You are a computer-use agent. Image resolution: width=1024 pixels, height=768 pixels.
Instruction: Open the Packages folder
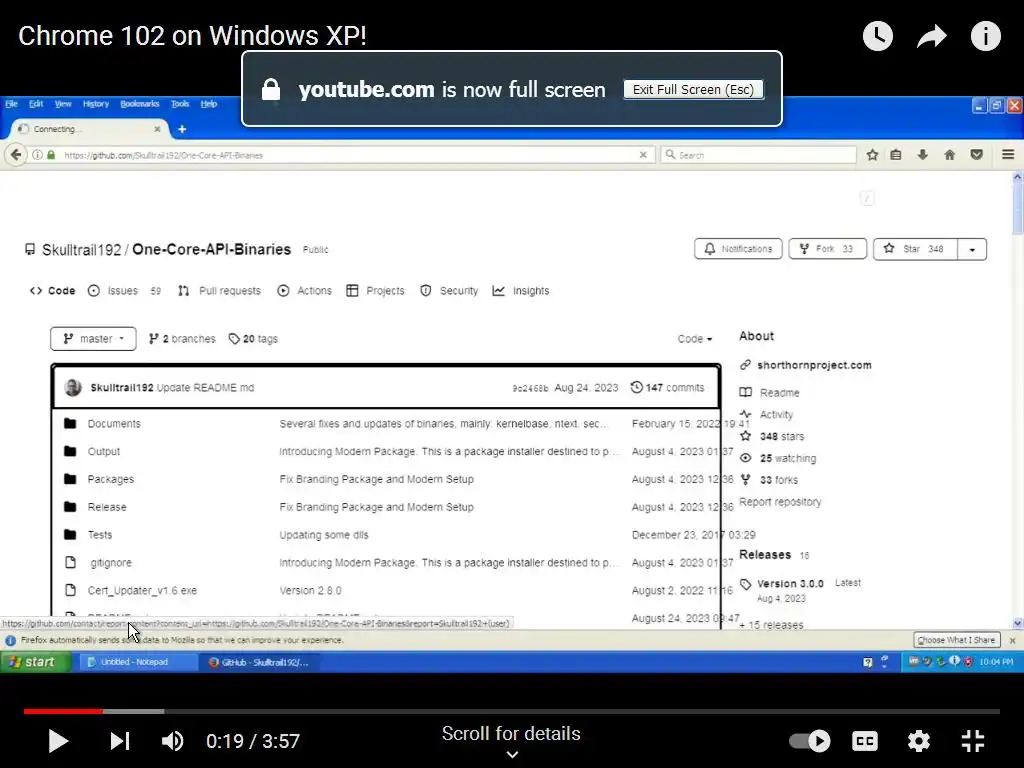point(110,479)
